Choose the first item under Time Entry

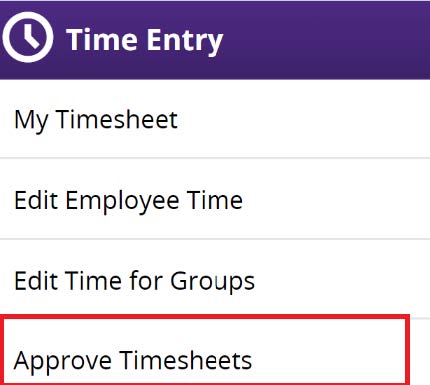[x=215, y=119]
